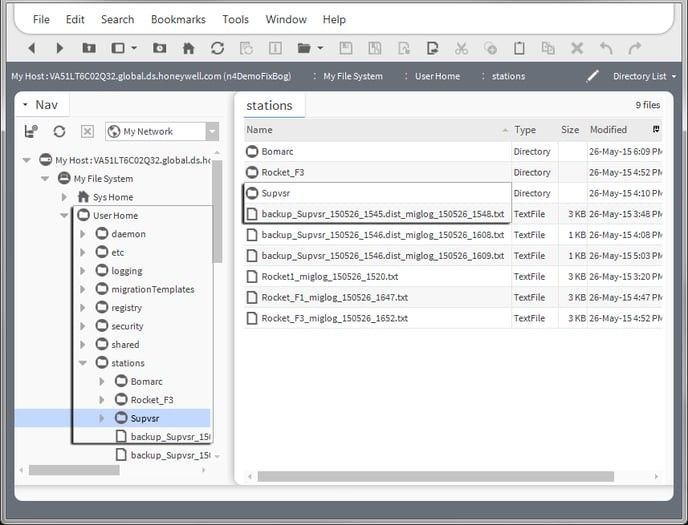The image size is (688, 525).
Task: Click the Nav sidebar sync refresh icon
Action: [x=59, y=131]
